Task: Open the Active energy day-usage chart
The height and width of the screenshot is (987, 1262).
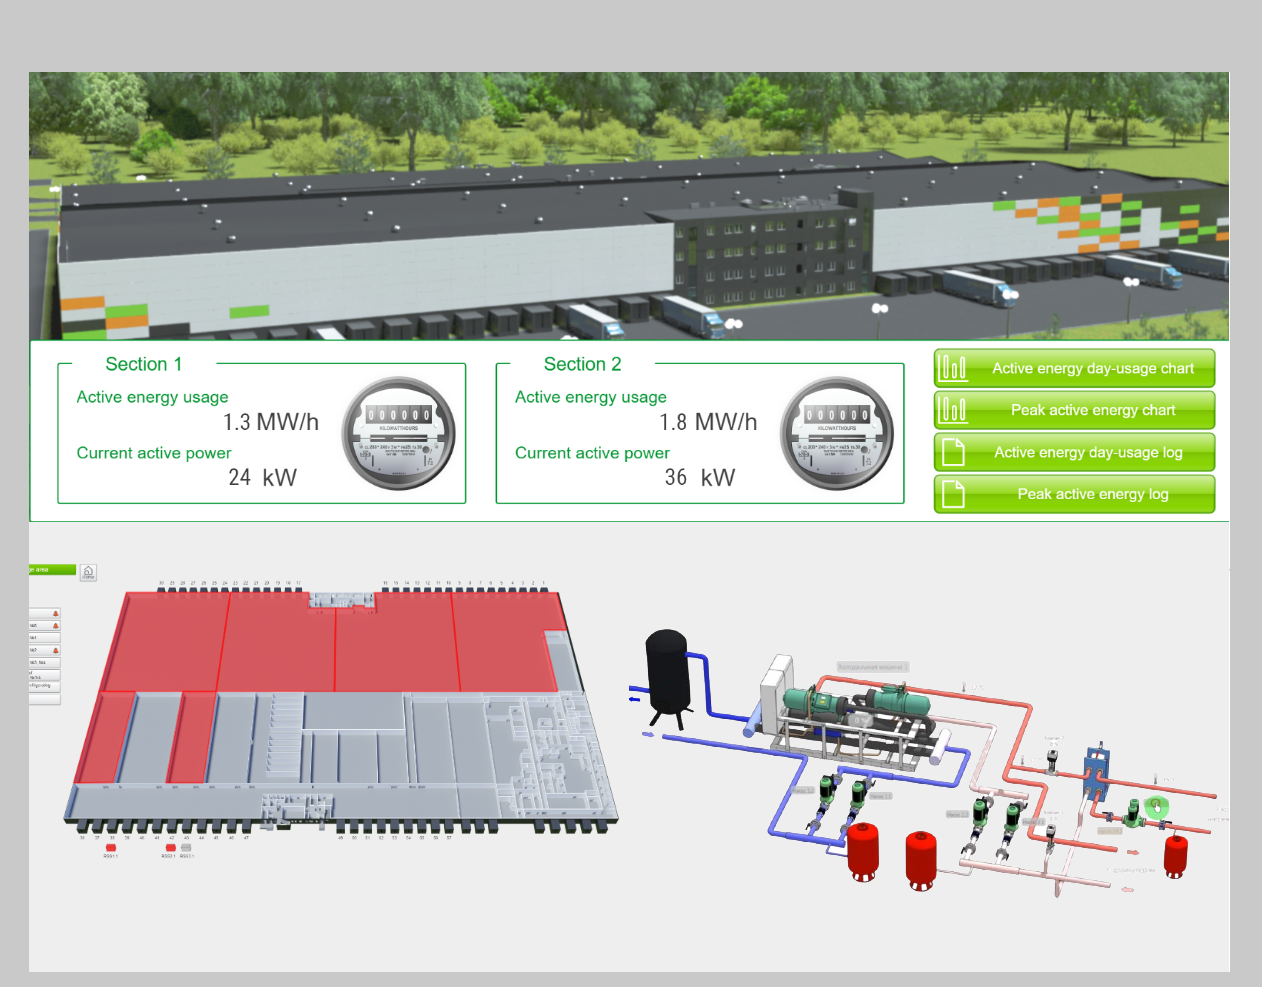Action: (1074, 368)
